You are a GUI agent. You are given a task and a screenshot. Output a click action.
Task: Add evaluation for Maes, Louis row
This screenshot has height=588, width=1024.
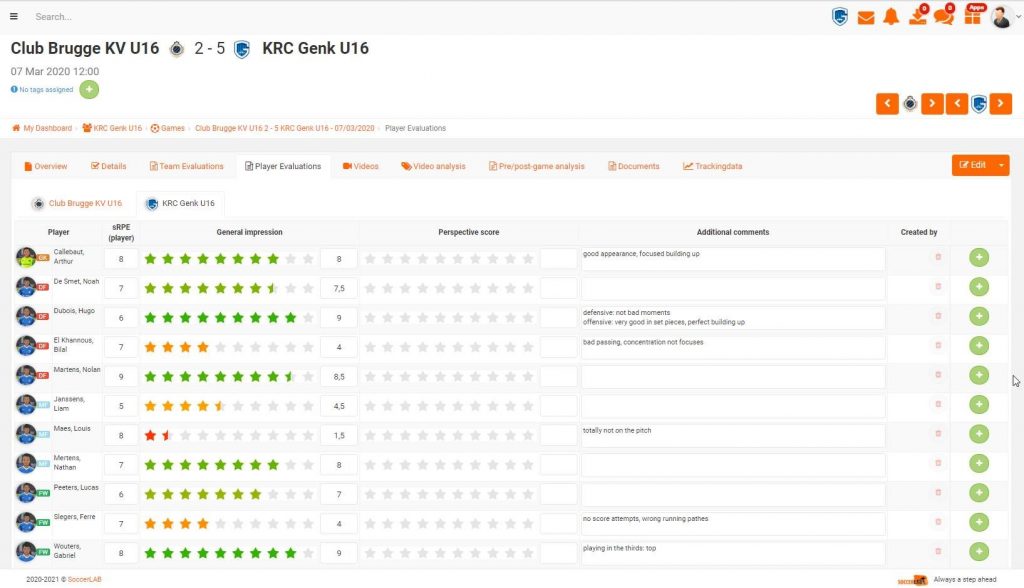[x=978, y=434]
